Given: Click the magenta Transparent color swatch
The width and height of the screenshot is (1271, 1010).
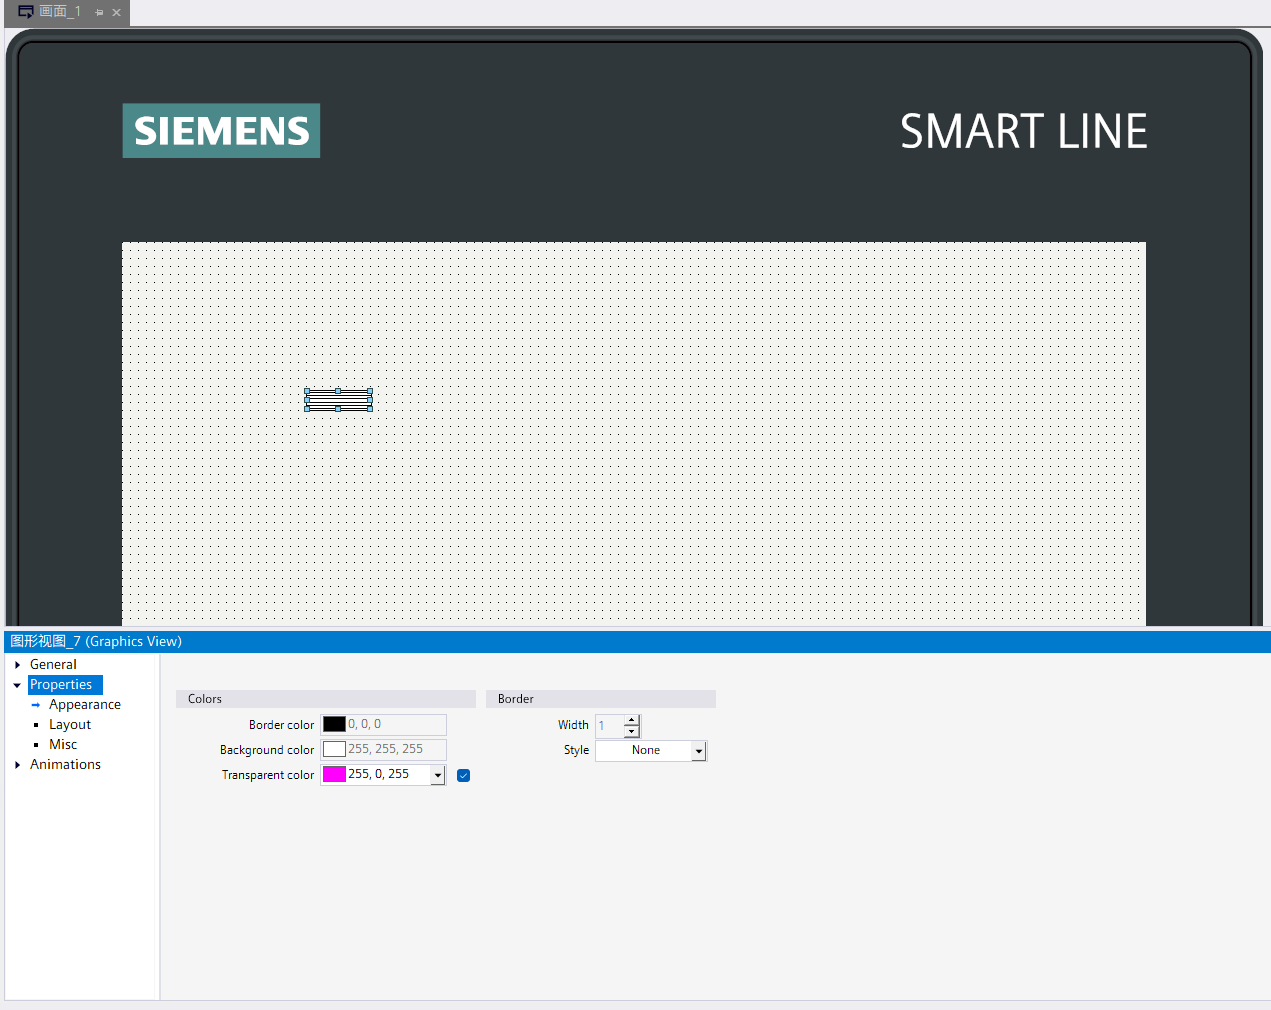Looking at the screenshot, I should click(x=334, y=775).
